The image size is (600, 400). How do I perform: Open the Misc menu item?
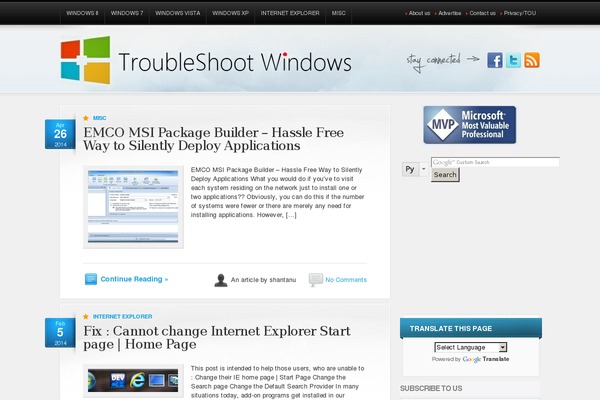[339, 13]
